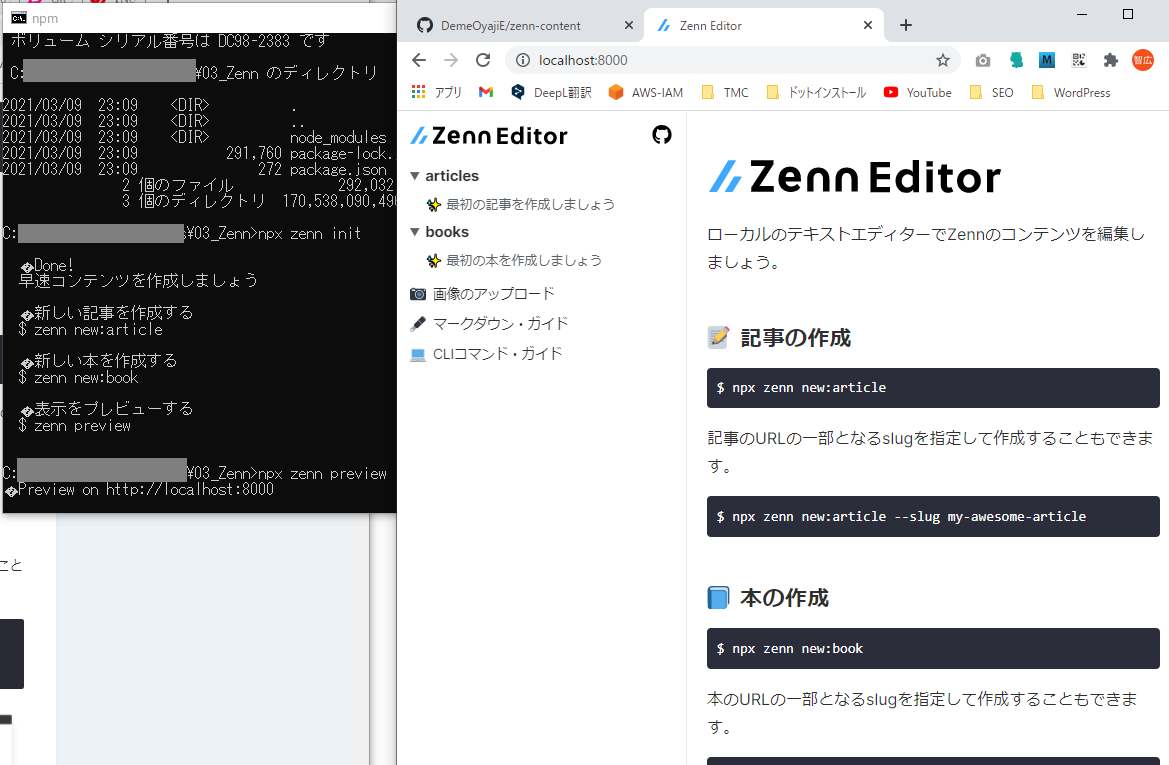Open a new browser tab
Screen dimensions: 1169x765
pos(906,25)
